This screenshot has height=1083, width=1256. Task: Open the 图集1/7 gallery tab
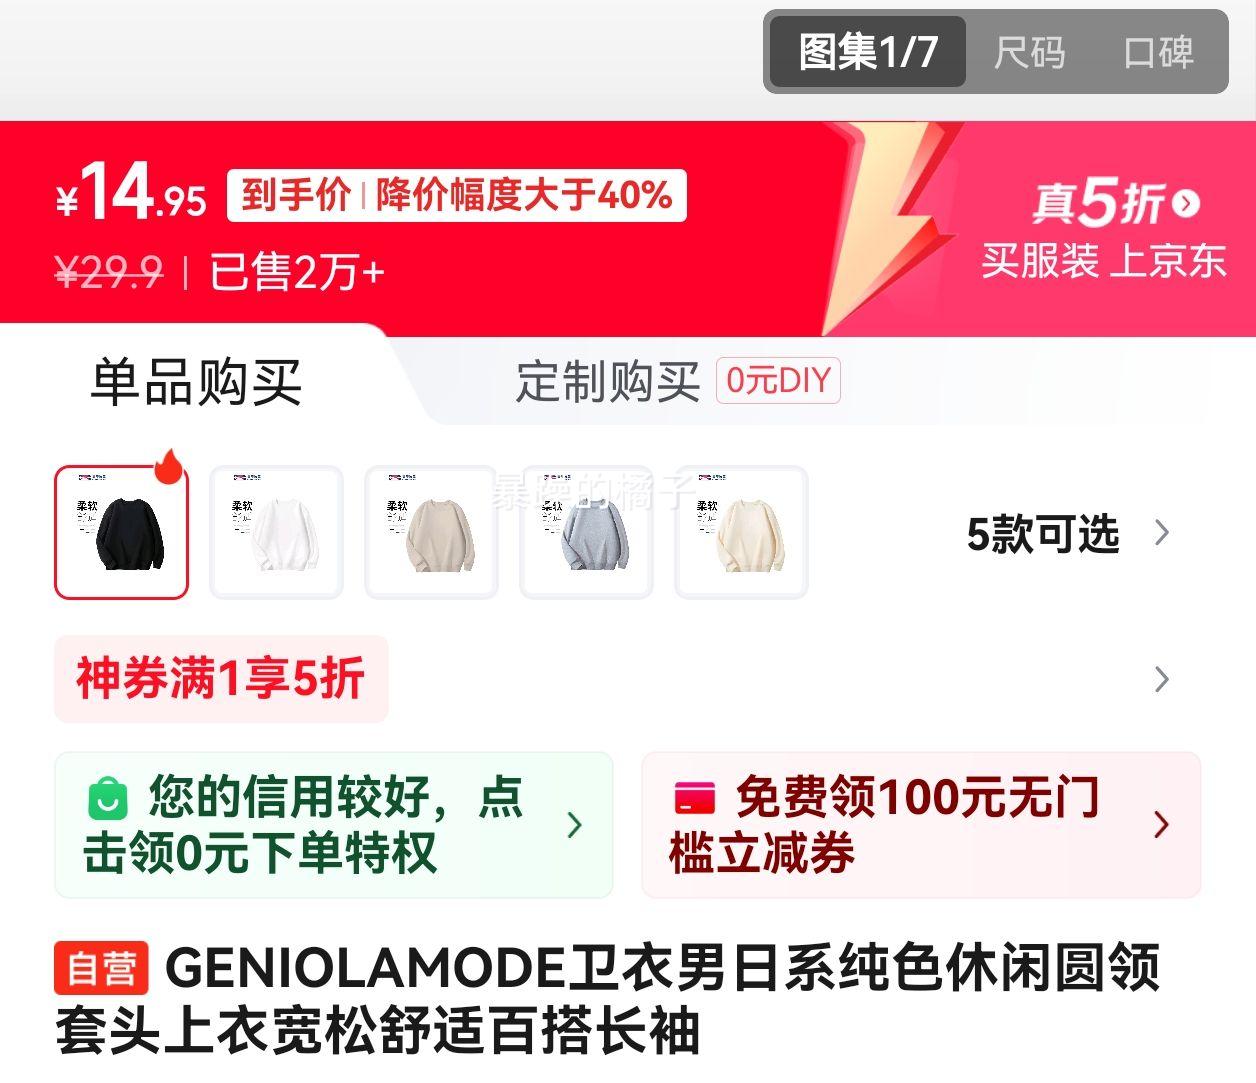[867, 52]
